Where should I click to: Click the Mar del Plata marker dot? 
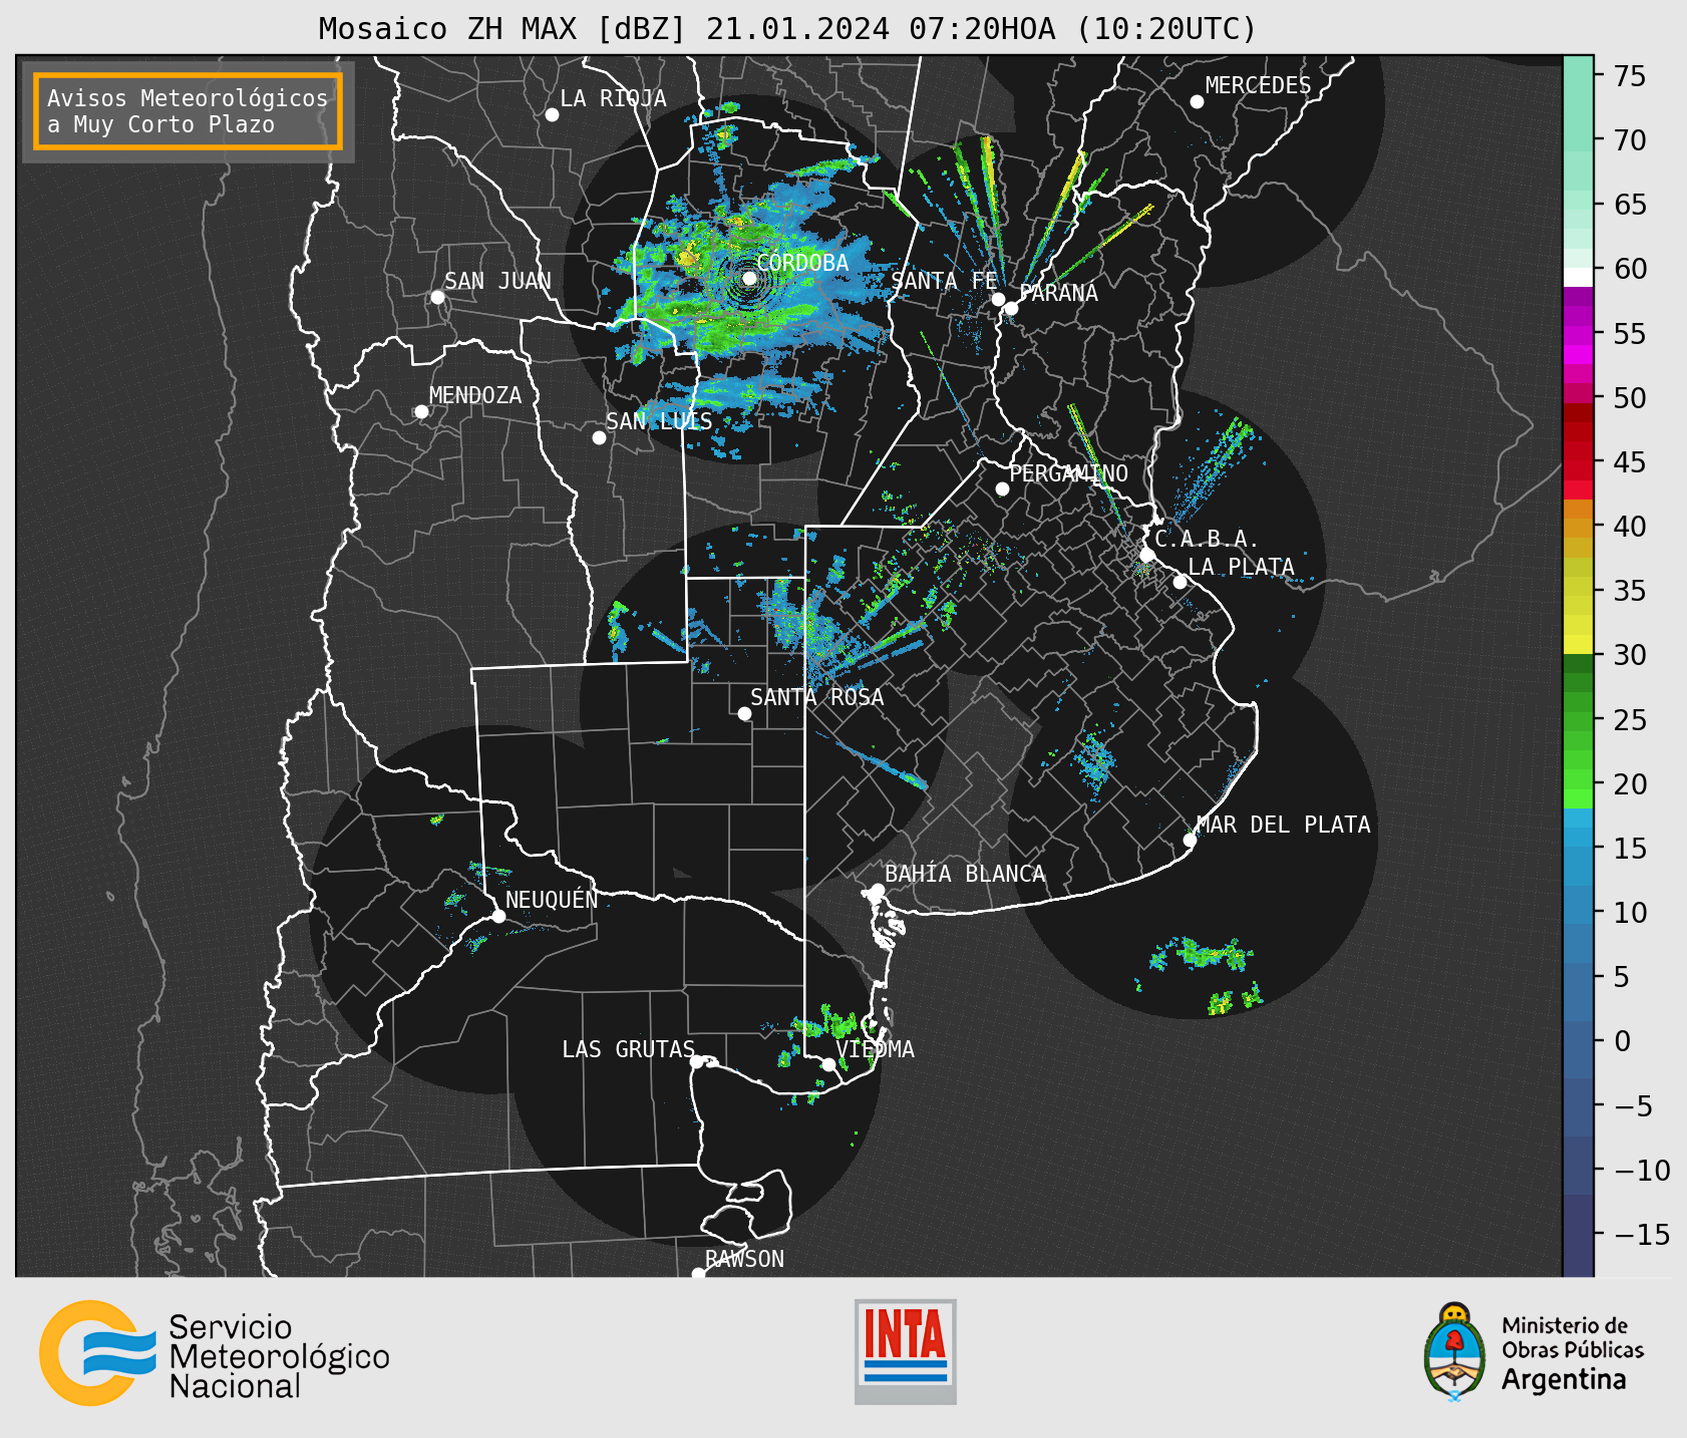[1190, 840]
